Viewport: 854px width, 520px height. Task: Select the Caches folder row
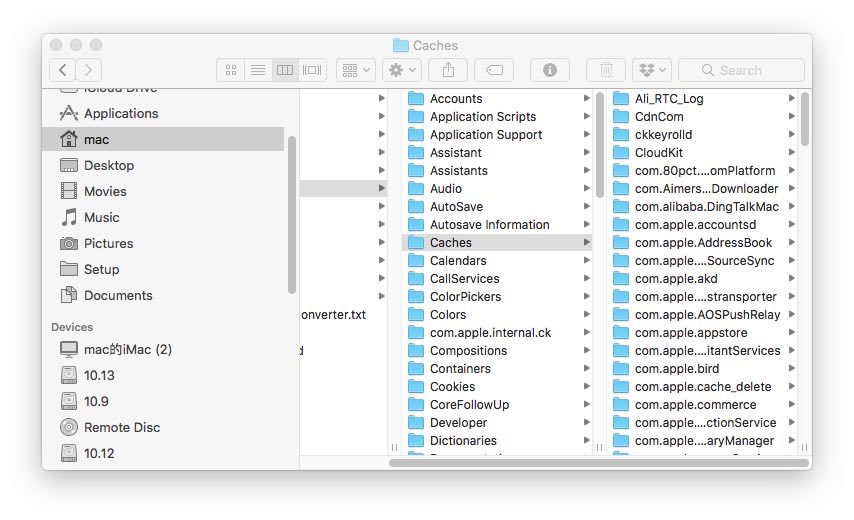497,242
